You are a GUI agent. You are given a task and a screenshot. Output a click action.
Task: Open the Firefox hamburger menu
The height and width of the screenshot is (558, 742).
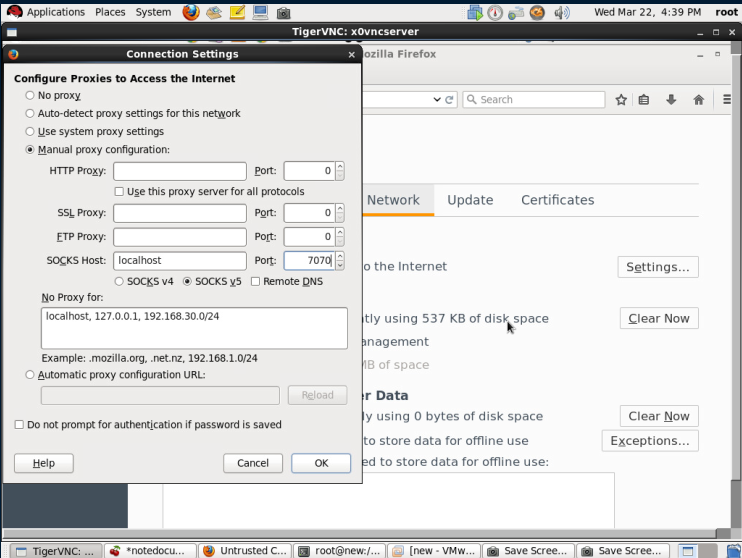click(x=727, y=99)
